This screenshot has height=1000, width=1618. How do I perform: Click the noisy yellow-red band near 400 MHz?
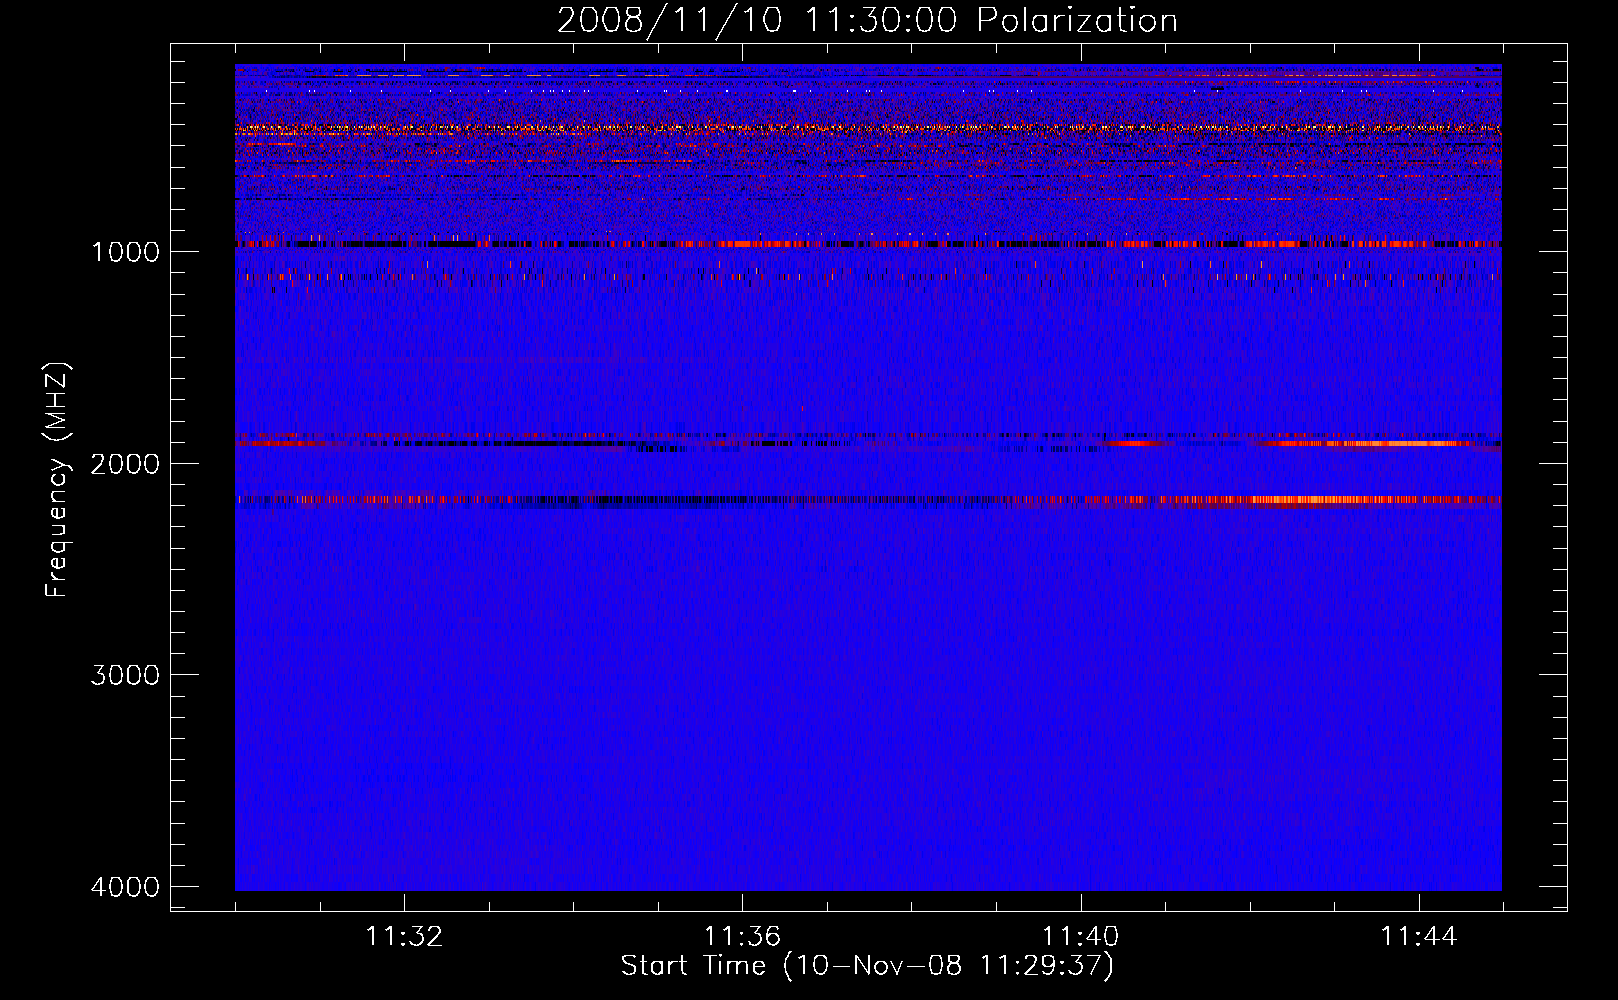868,129
